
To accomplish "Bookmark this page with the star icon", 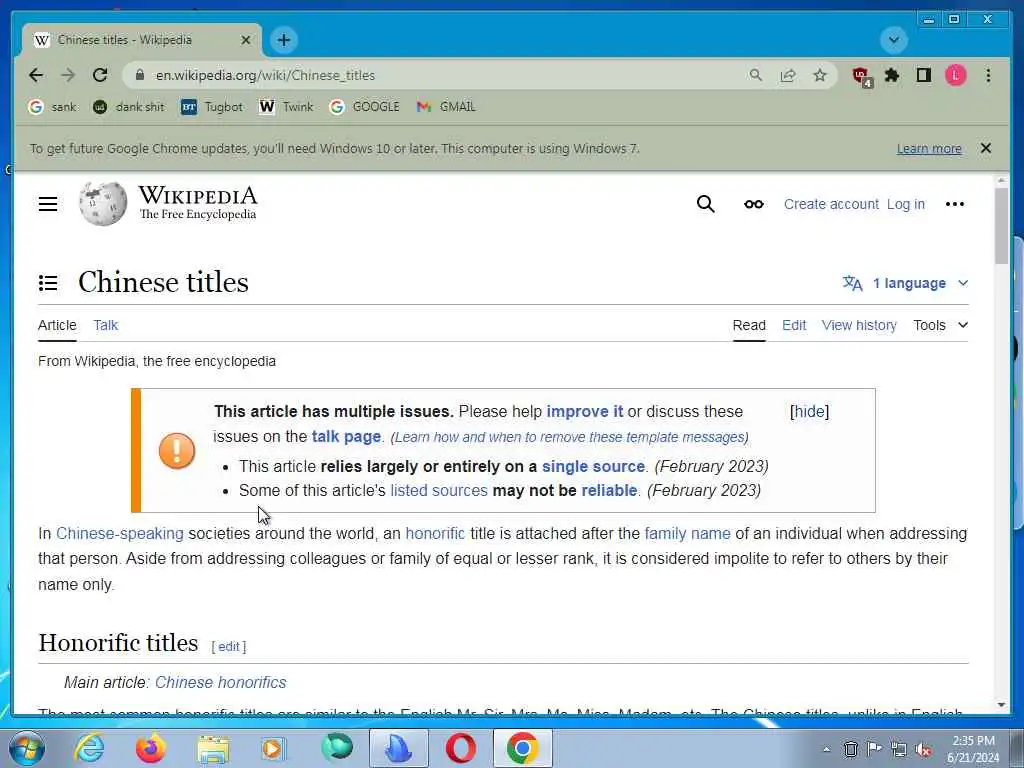I will click(820, 75).
